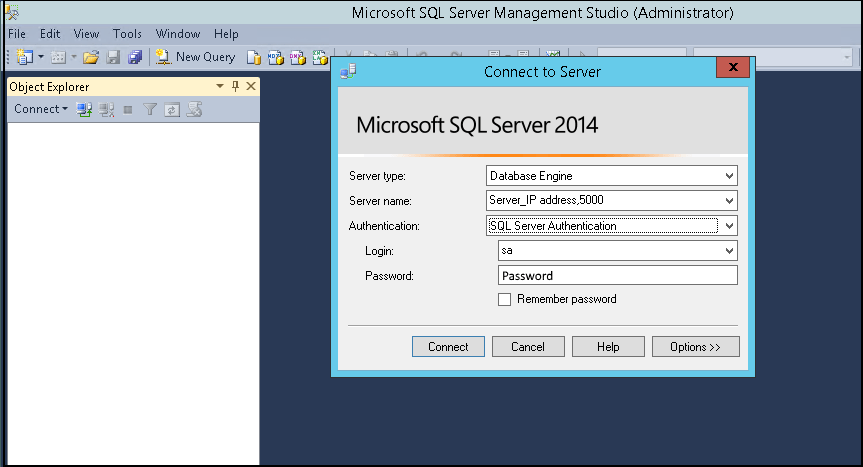Click the Database Engine Query icon
This screenshot has width=863, height=467.
click(x=254, y=57)
